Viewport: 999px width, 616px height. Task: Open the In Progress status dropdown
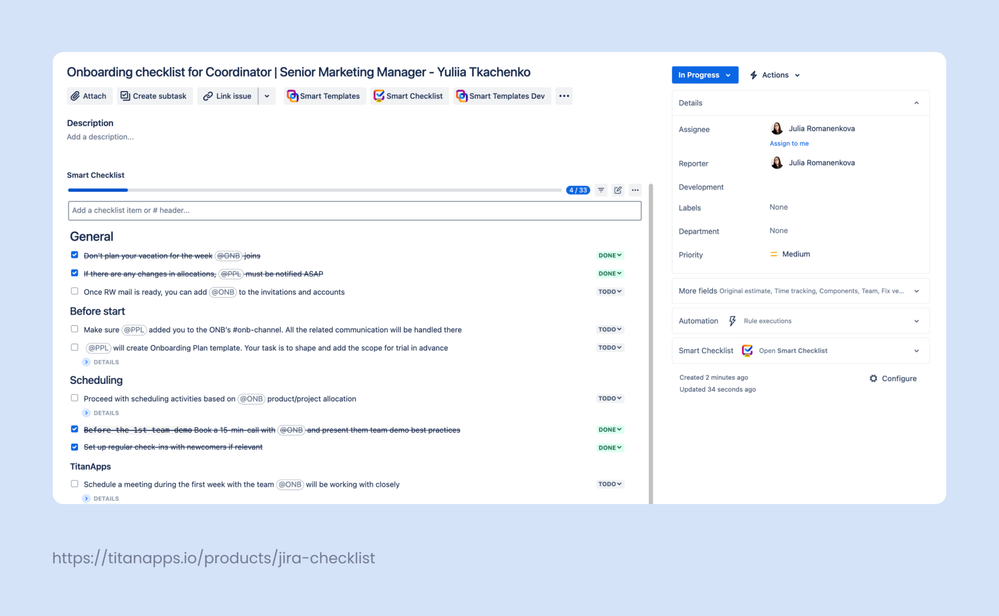(x=704, y=74)
